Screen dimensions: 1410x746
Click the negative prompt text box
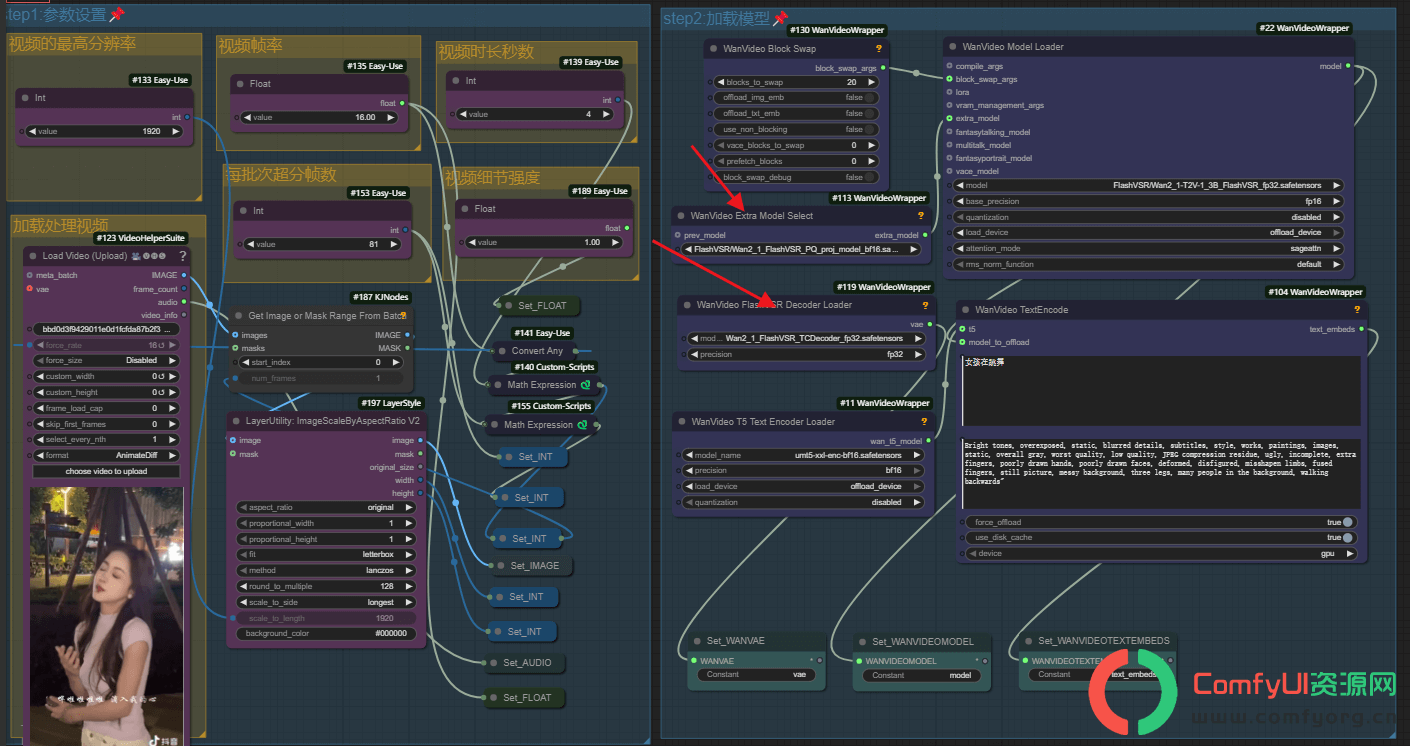pos(1161,474)
